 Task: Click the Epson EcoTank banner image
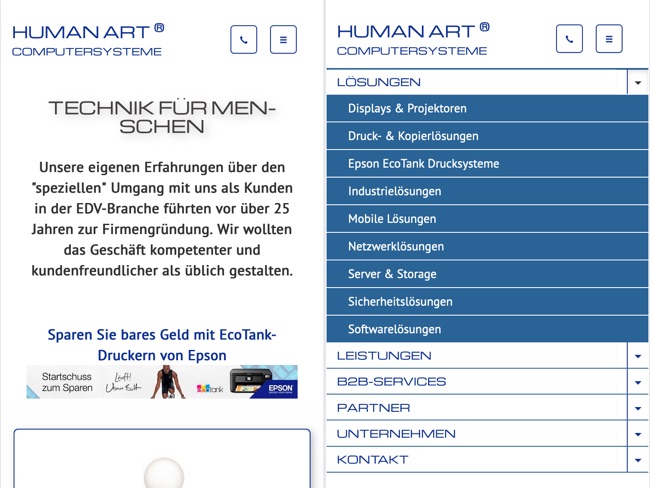coord(162,382)
